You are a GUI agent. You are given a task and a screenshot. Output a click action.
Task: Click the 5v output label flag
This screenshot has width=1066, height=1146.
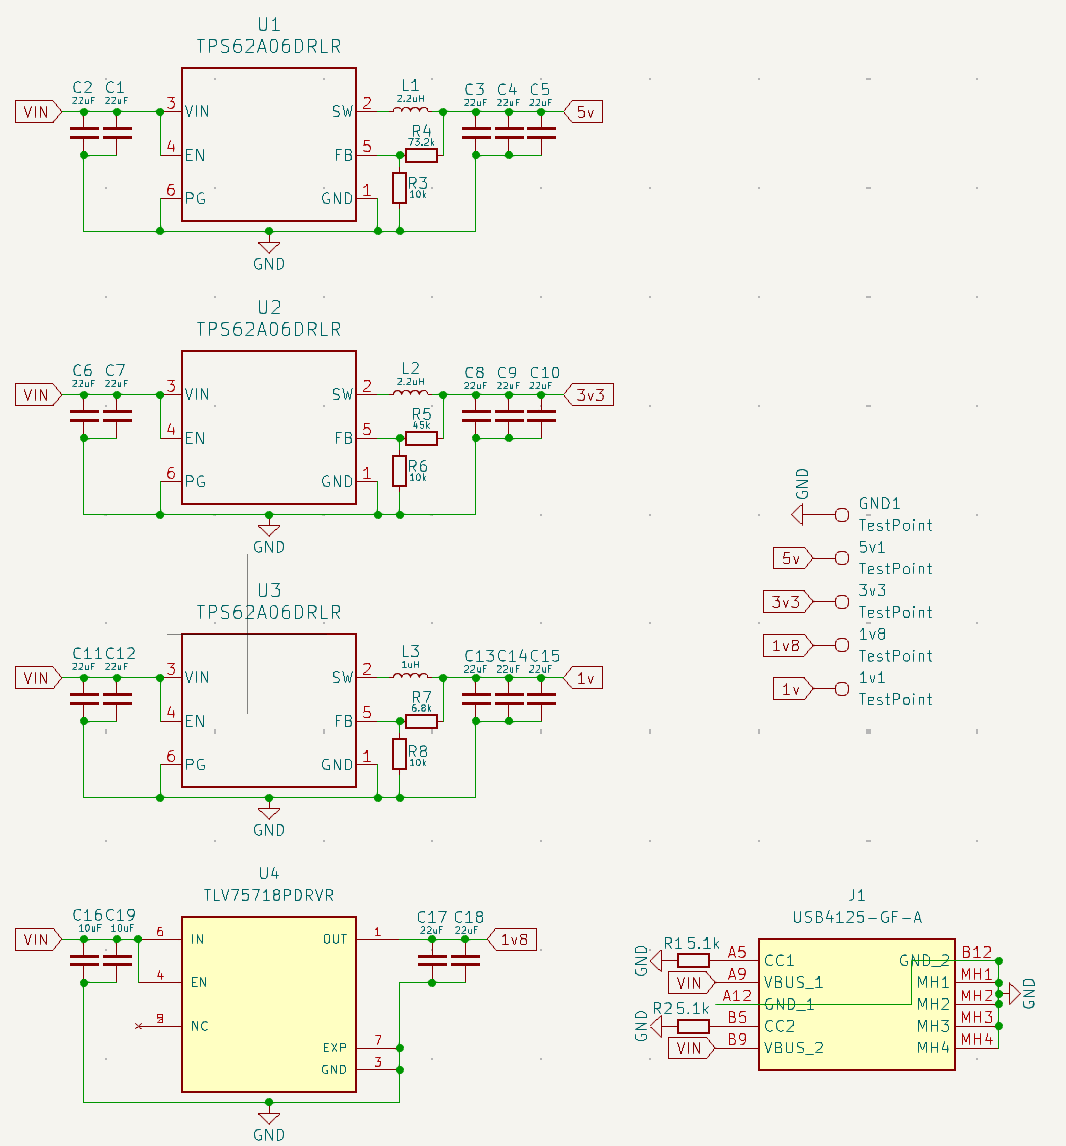[583, 112]
